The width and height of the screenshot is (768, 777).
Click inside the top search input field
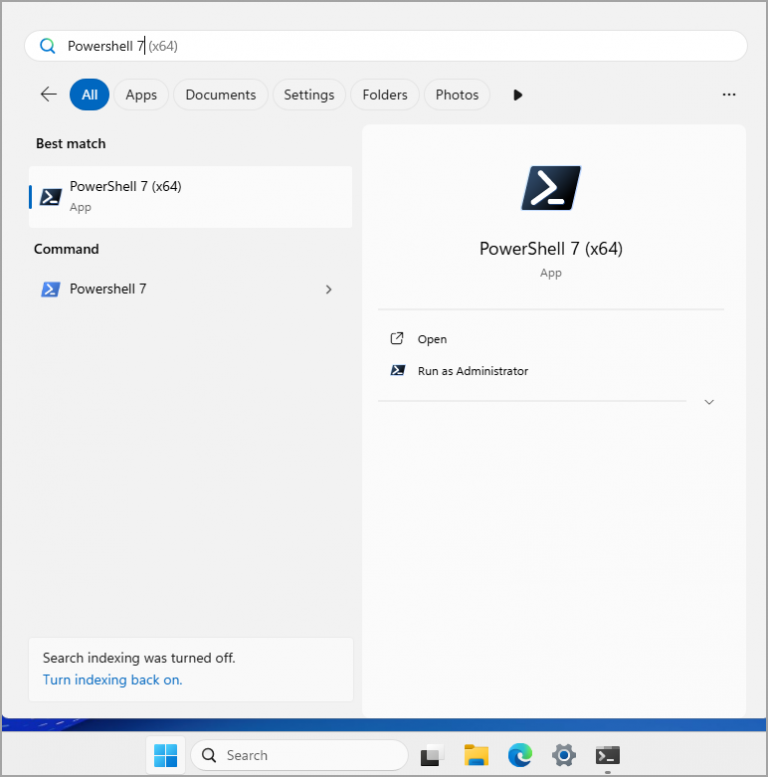click(x=386, y=46)
